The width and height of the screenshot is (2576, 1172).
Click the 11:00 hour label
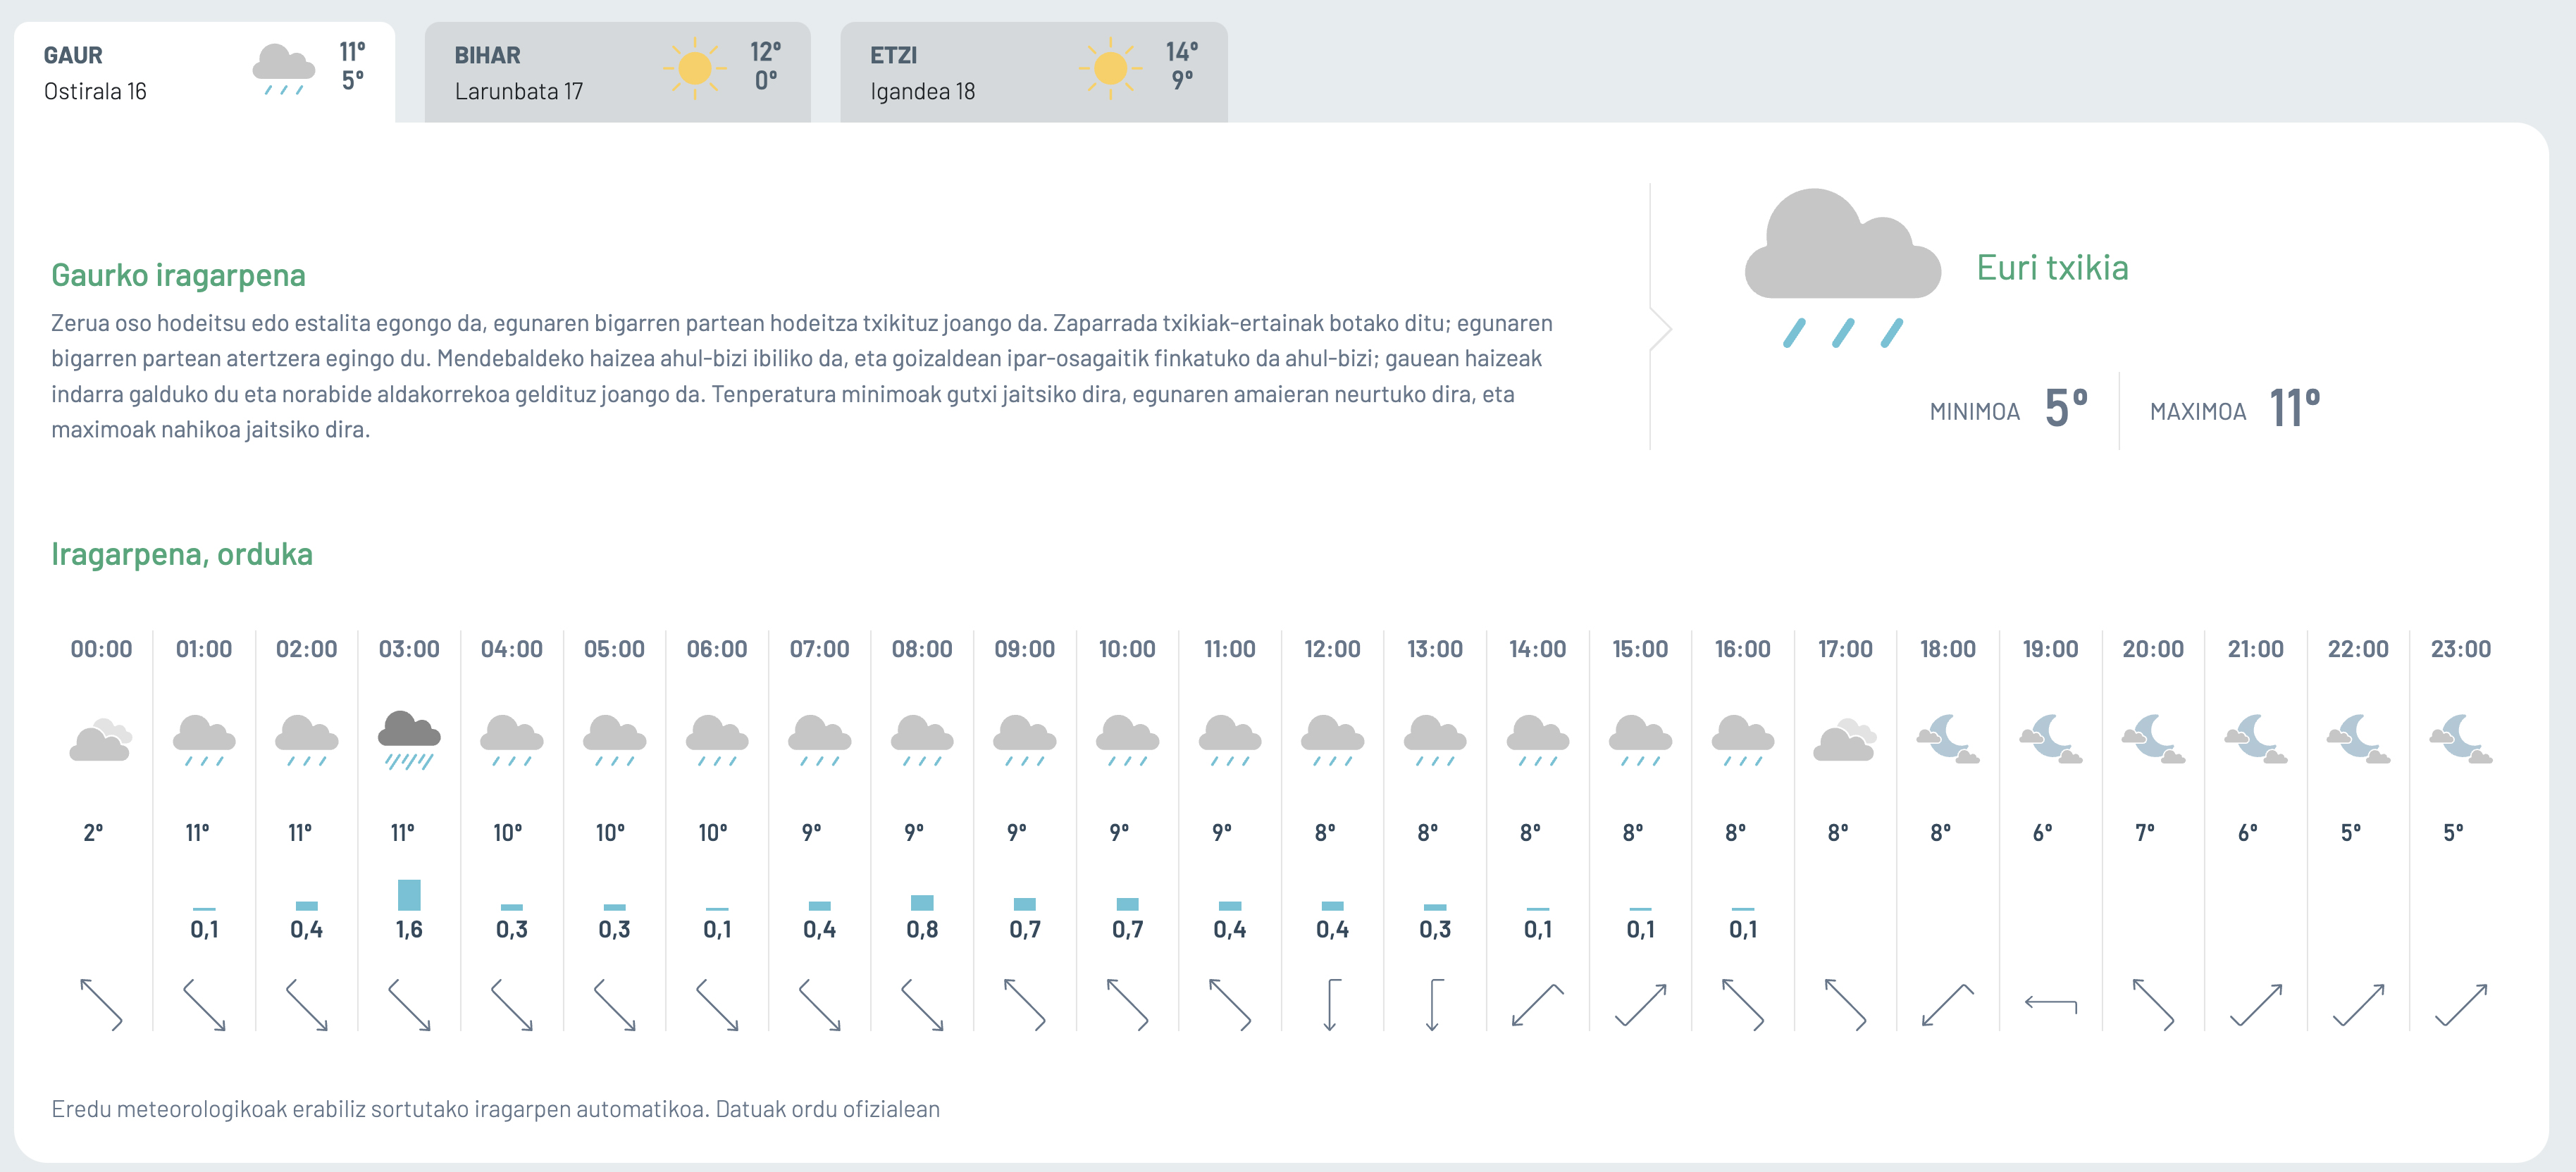pos(1230,649)
